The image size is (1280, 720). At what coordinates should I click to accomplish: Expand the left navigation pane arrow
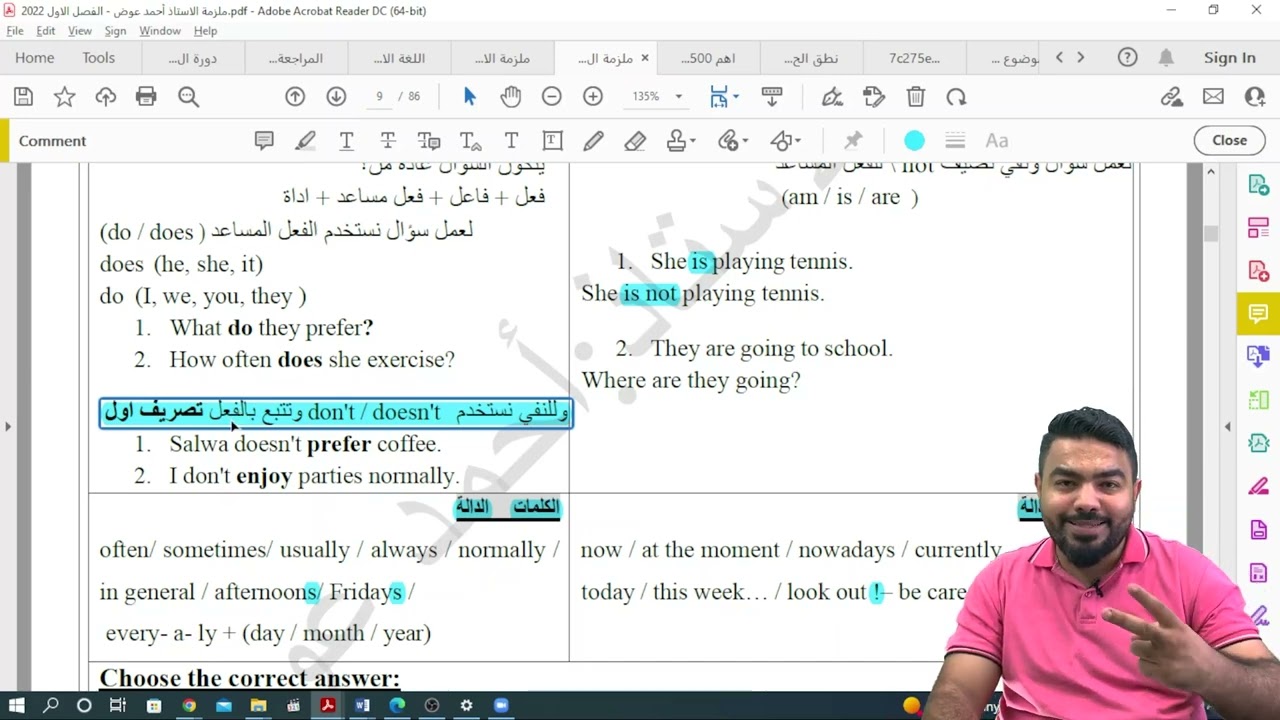click(8, 427)
